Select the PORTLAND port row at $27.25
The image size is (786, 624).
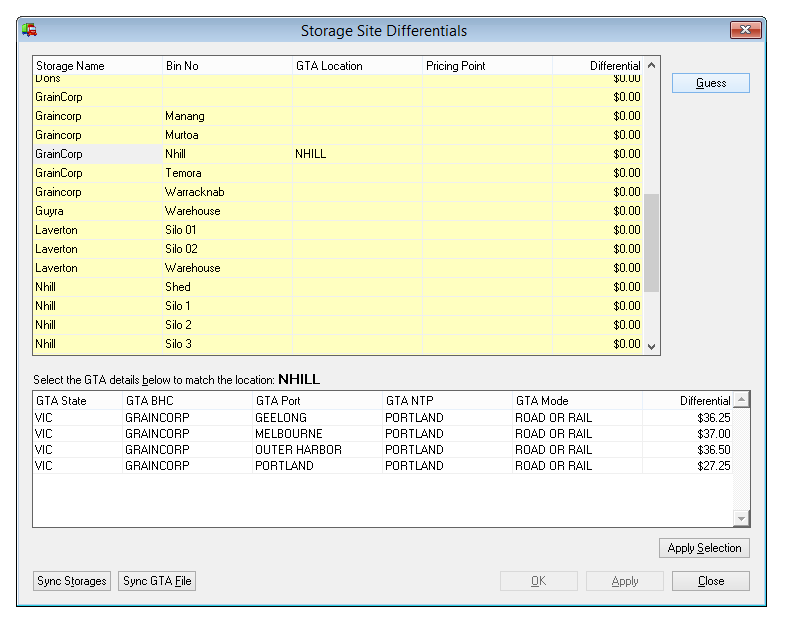coord(284,466)
